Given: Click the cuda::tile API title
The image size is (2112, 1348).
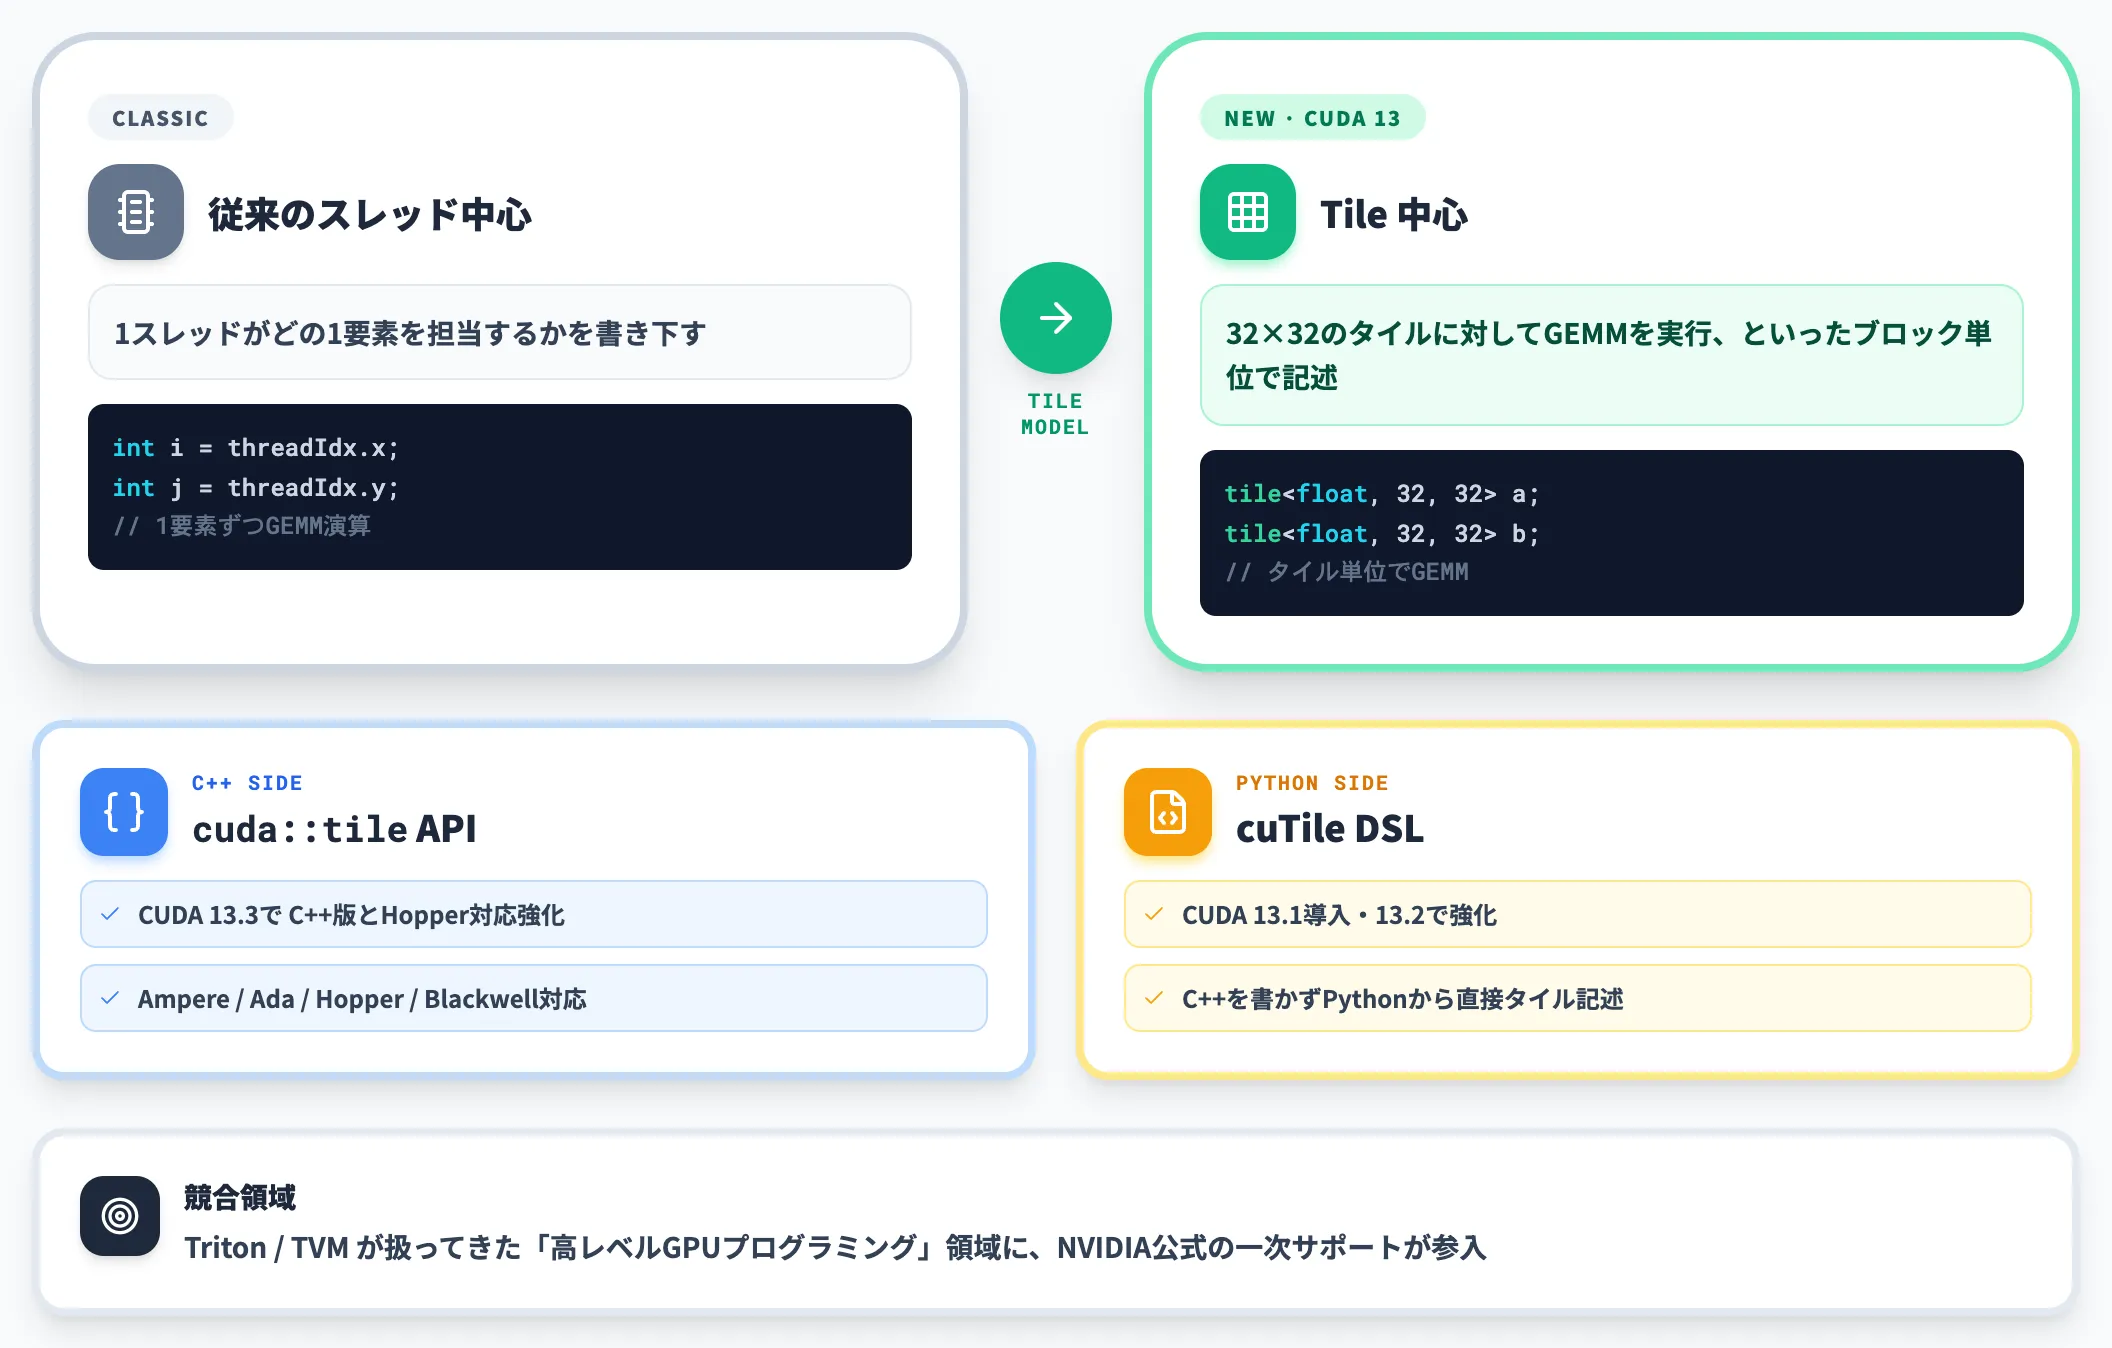Looking at the screenshot, I should tap(334, 829).
